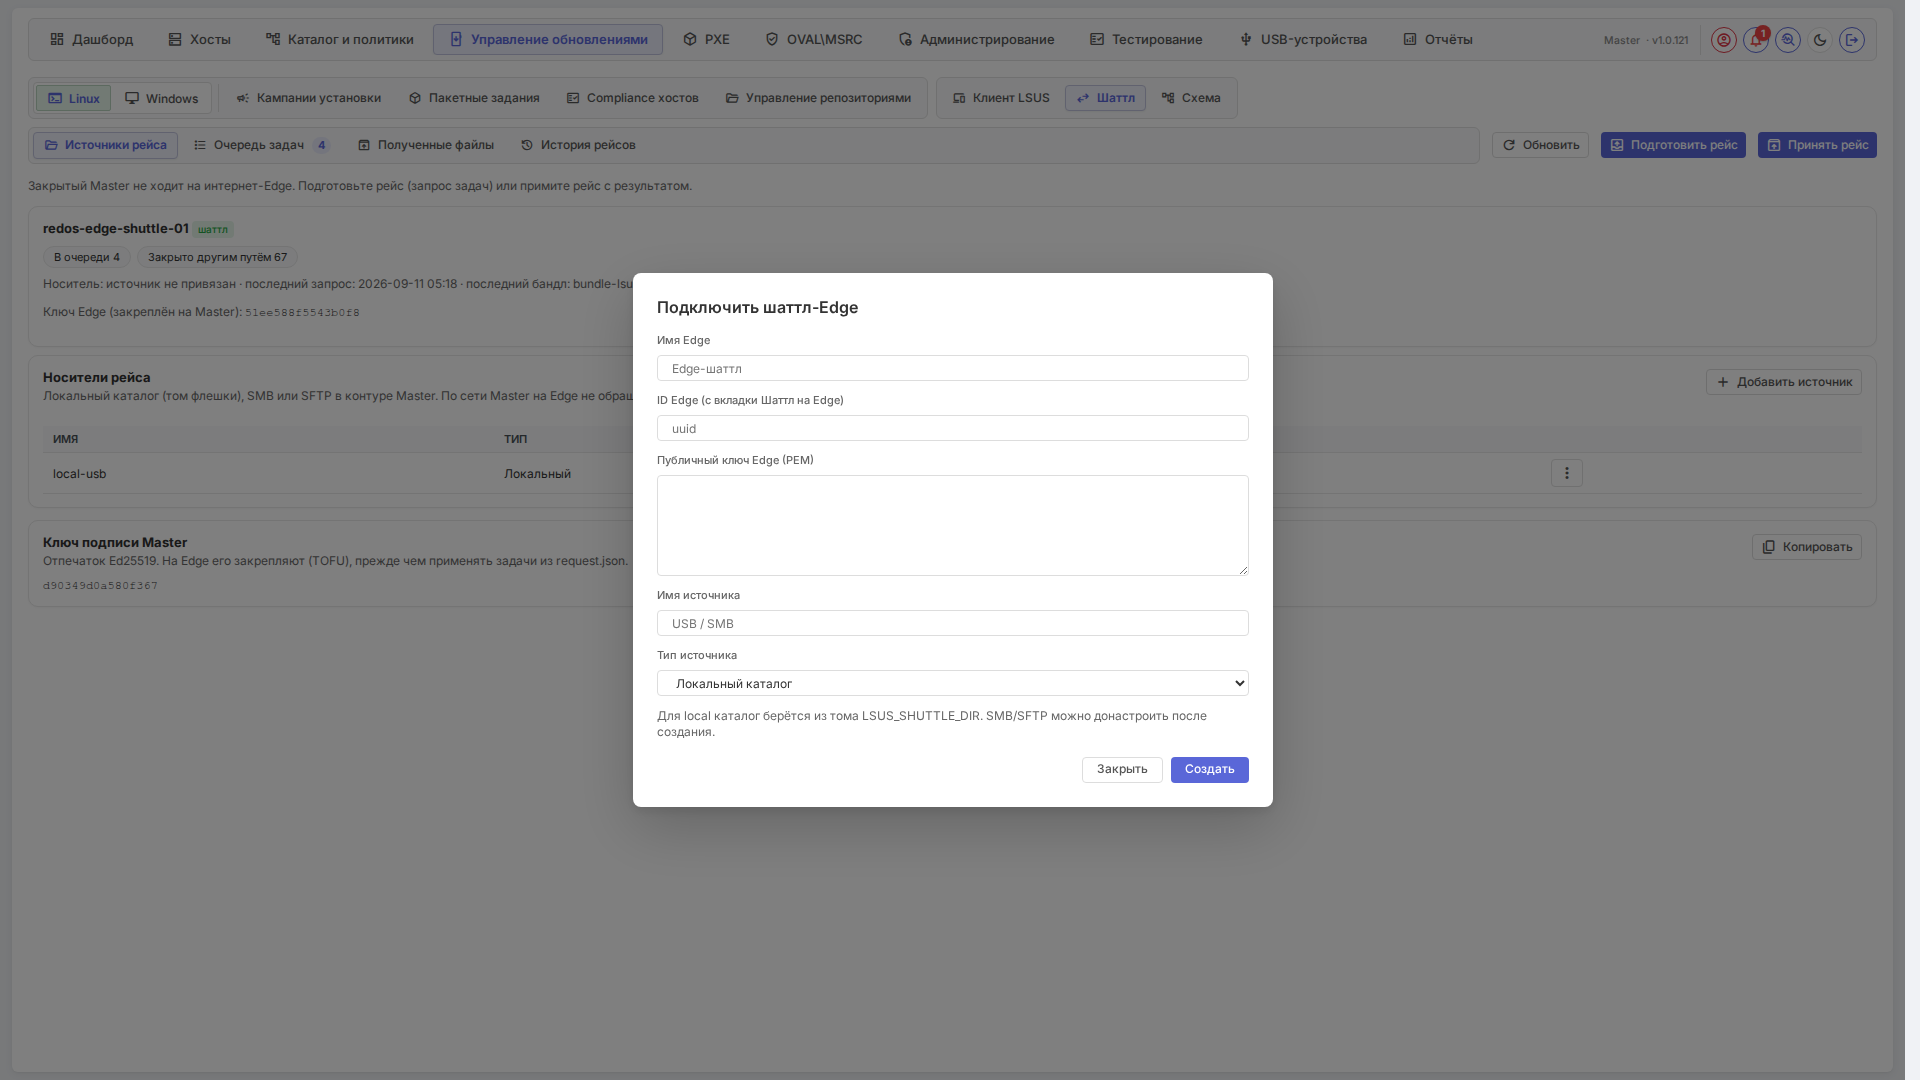Image resolution: width=1920 pixels, height=1080 pixels.
Task: Open USB-устройства section
Action: (x=1303, y=40)
